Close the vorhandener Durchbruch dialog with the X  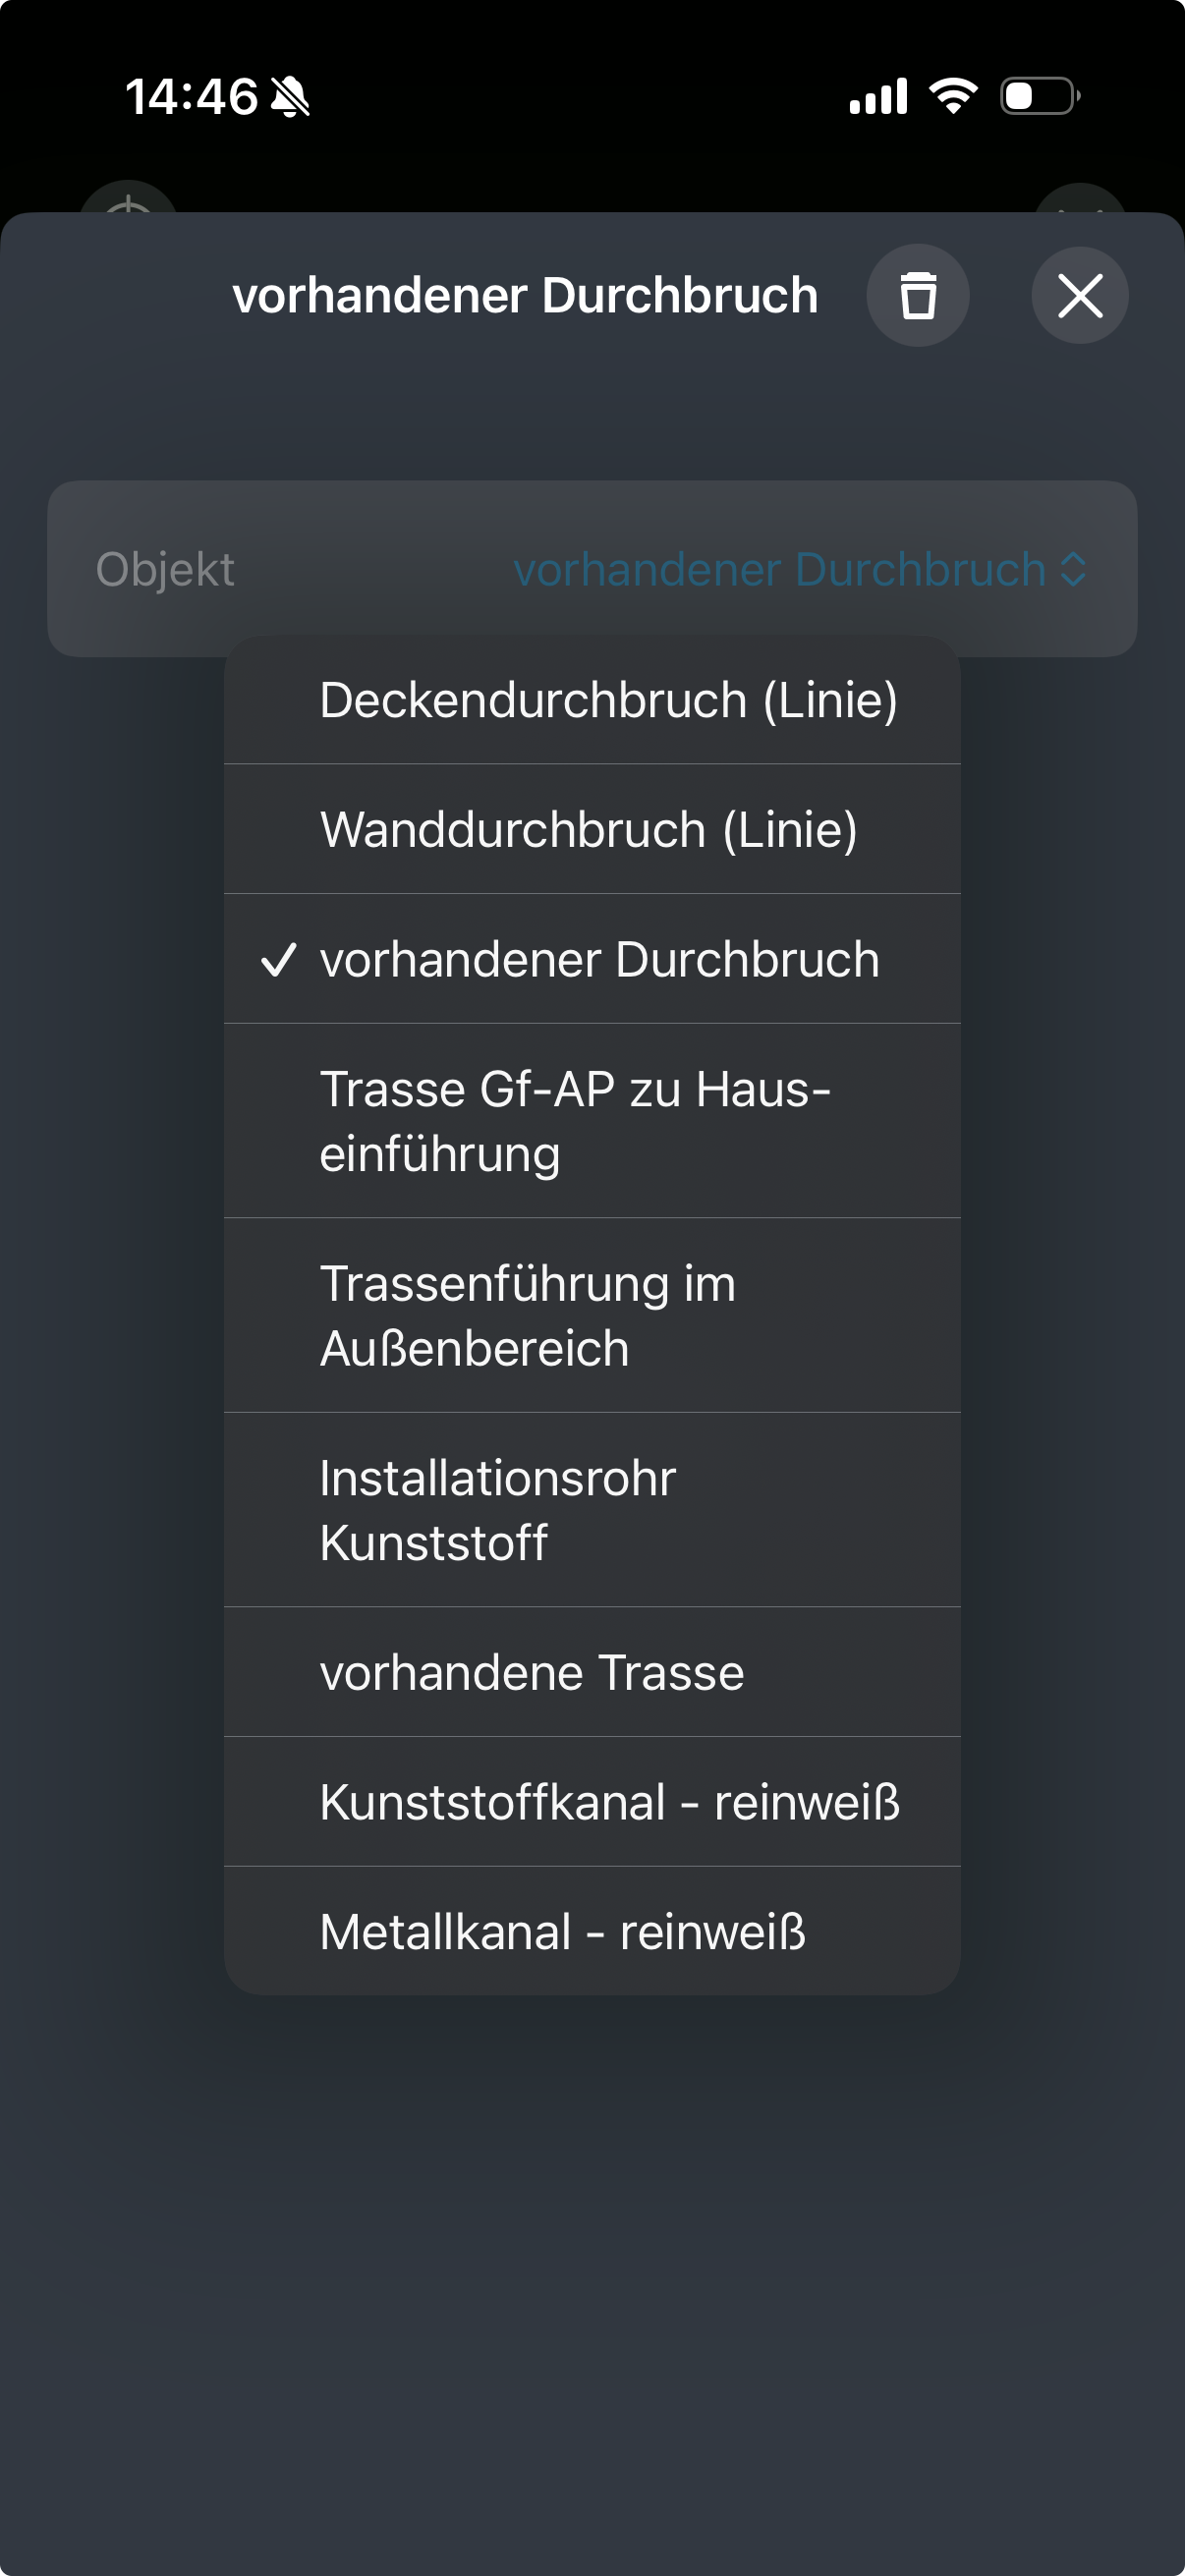click(x=1079, y=294)
